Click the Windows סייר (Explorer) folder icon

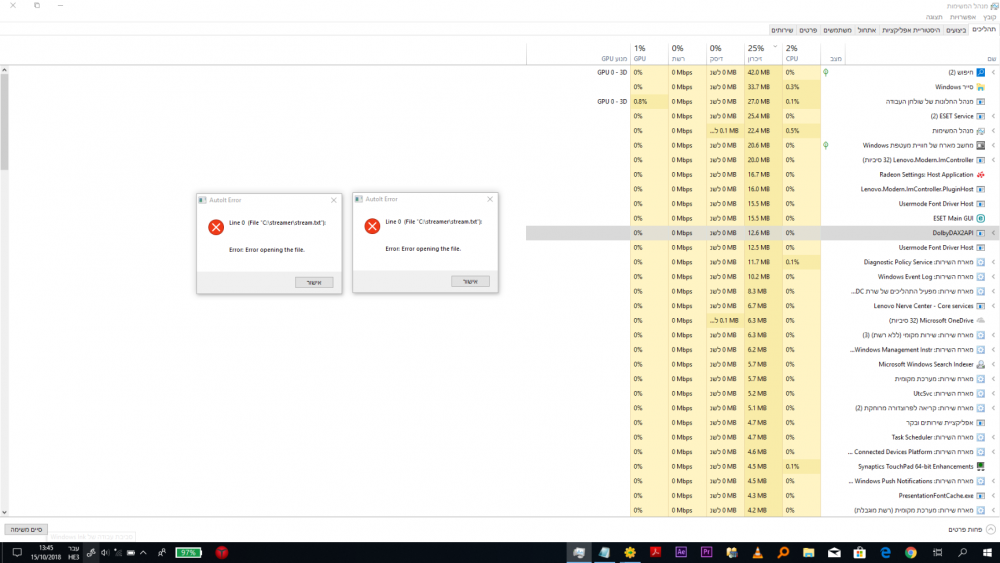(x=980, y=87)
